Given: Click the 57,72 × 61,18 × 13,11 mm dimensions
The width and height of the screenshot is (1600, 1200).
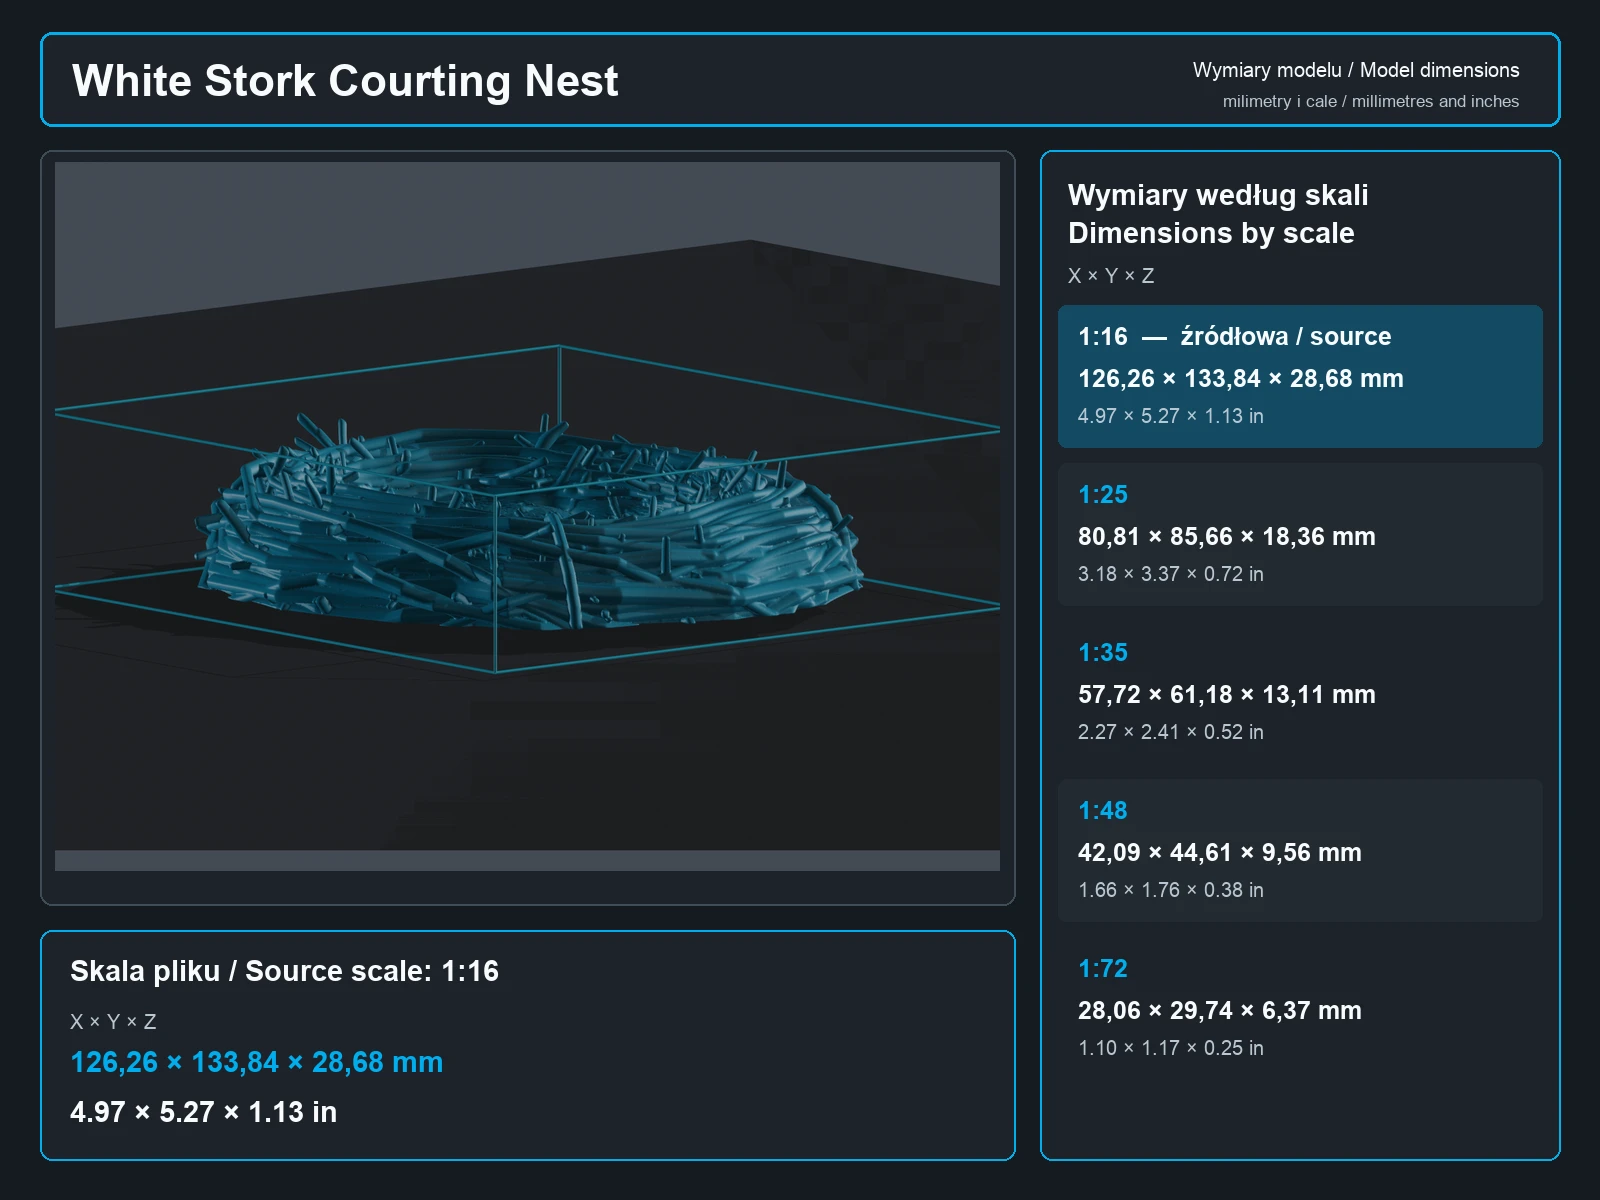Looking at the screenshot, I should pyautogui.click(x=1226, y=695).
